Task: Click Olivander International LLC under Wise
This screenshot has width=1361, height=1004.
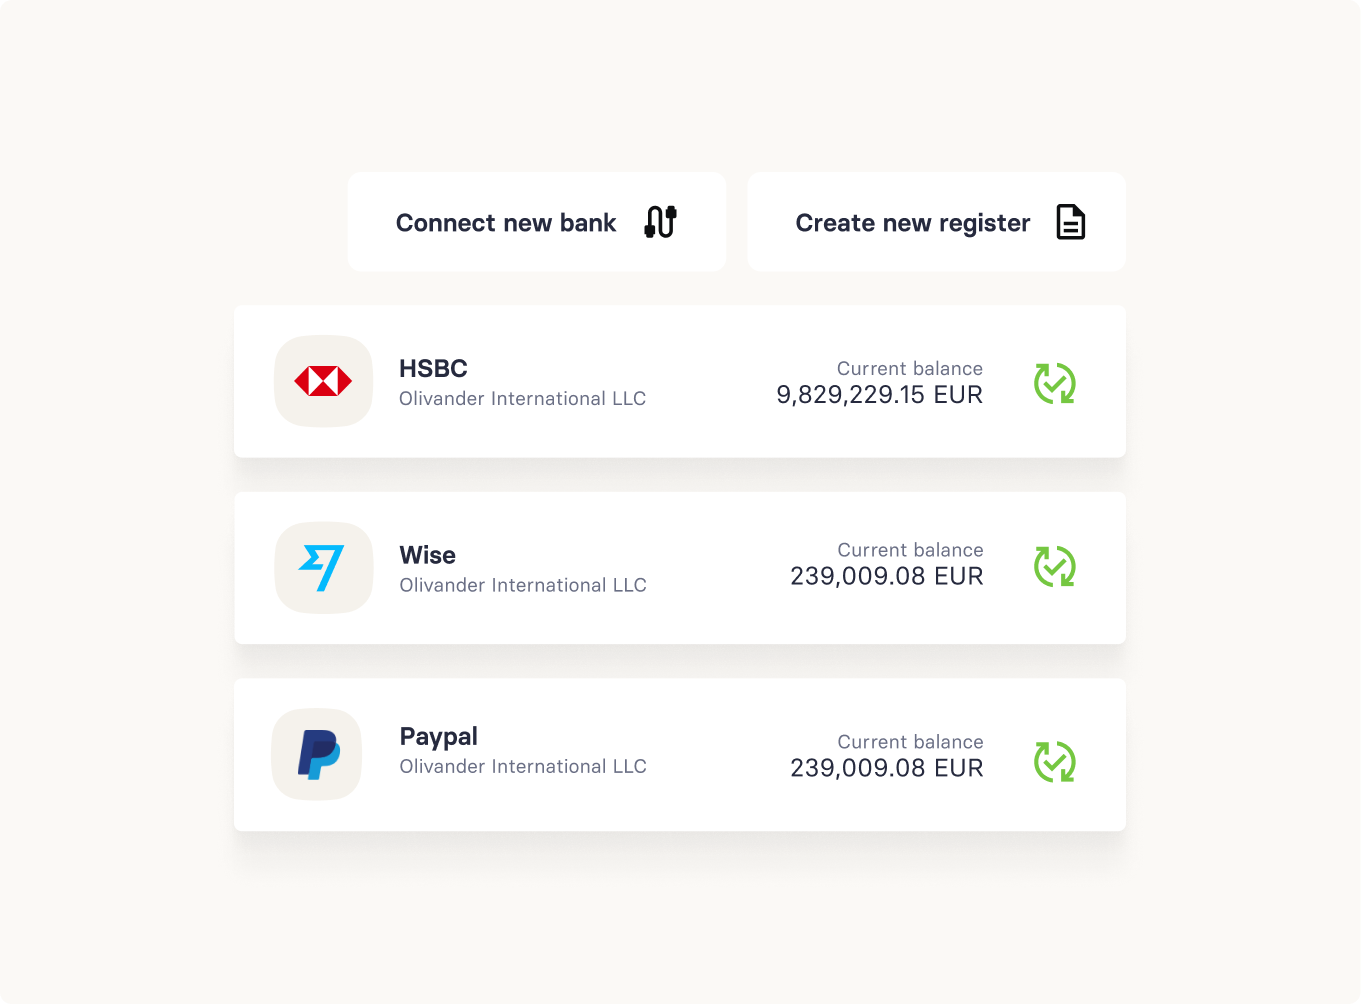Action: pos(523,585)
